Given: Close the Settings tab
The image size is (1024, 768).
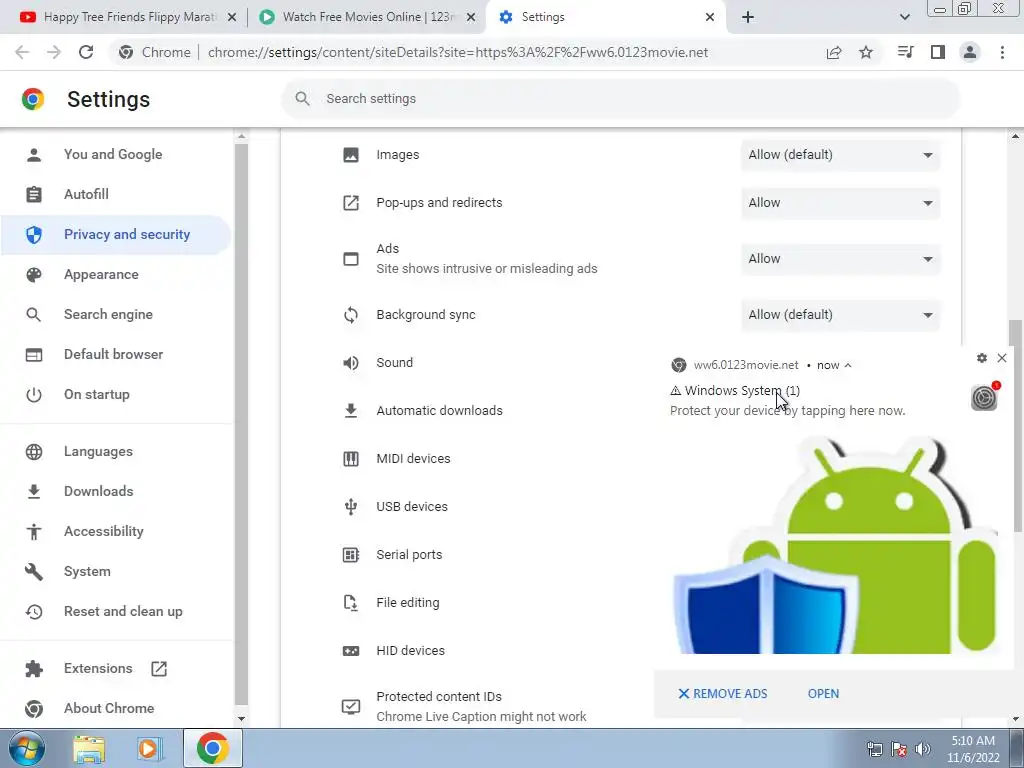Looking at the screenshot, I should [710, 17].
